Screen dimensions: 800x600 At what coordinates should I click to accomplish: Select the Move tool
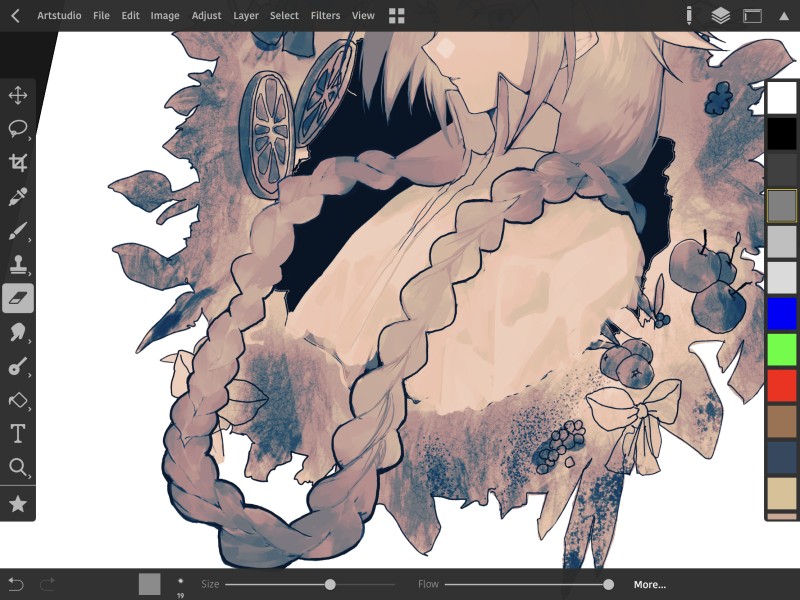[18, 95]
